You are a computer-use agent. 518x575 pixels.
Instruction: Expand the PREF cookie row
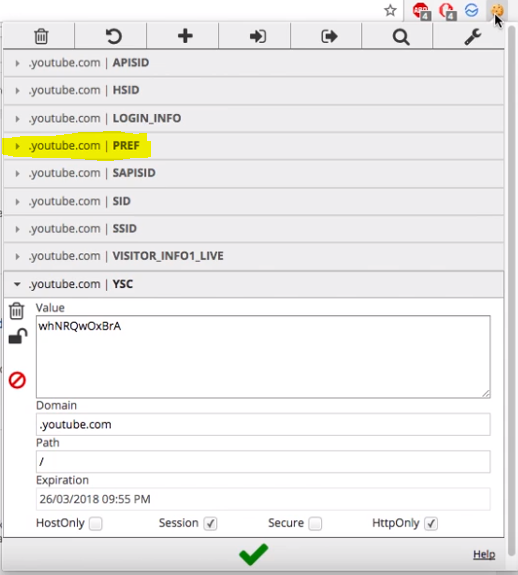[254, 146]
